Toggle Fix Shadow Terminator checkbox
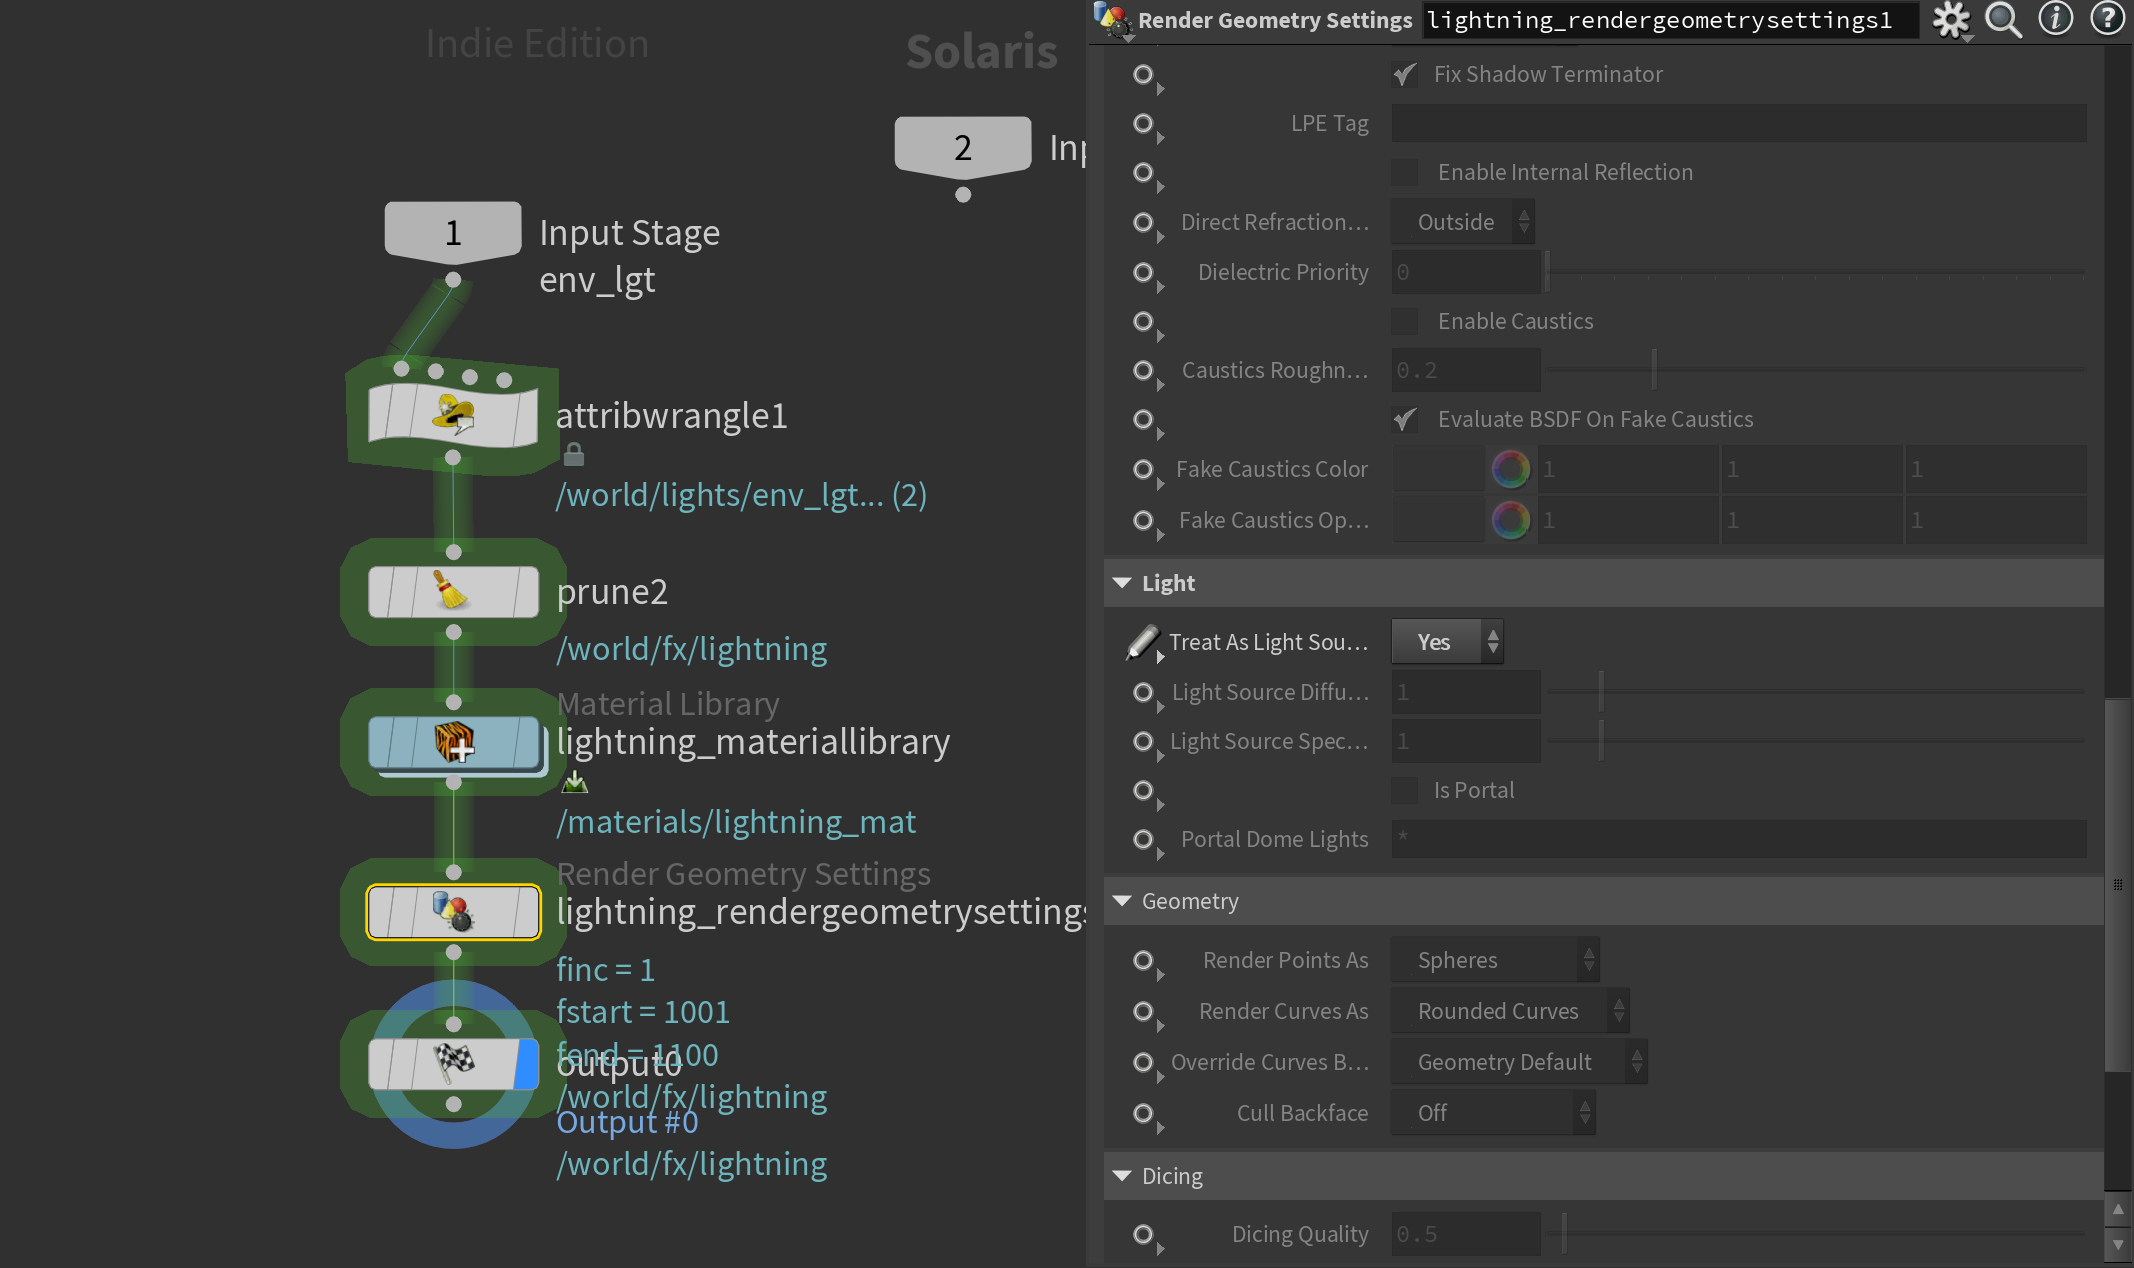The image size is (2134, 1268). coord(1405,75)
